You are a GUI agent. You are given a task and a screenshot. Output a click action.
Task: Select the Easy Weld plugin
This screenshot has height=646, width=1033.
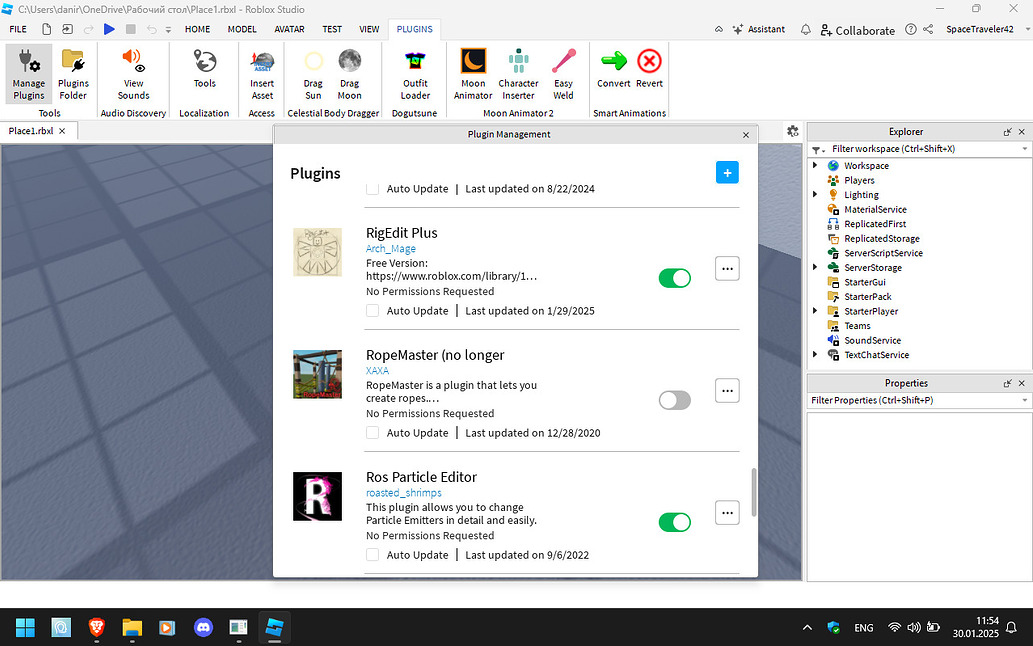[x=563, y=73]
